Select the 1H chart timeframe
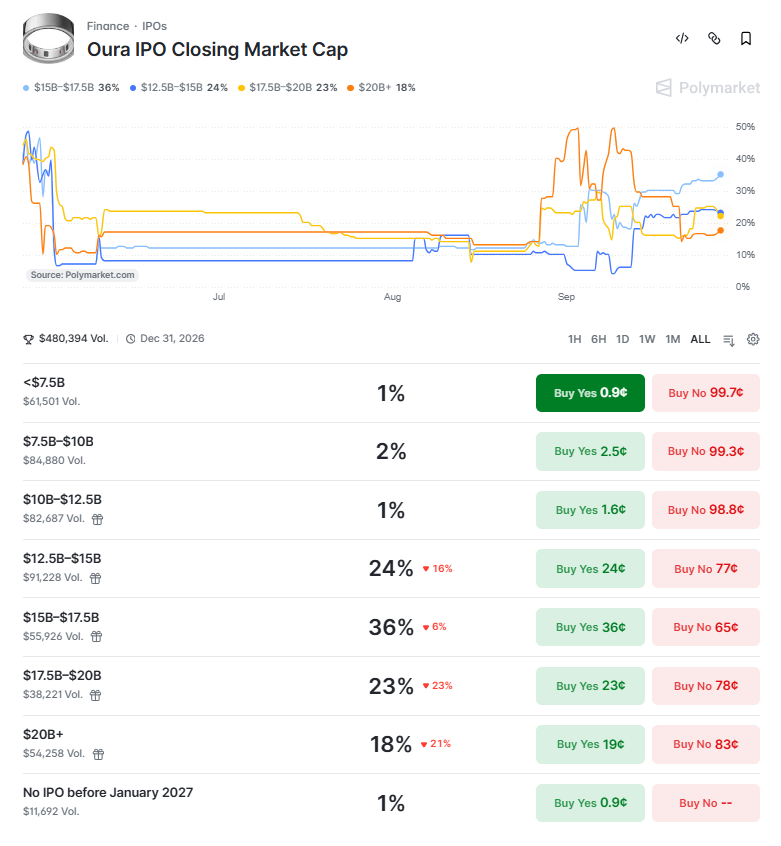Viewport: 781px width, 846px height. (x=574, y=339)
